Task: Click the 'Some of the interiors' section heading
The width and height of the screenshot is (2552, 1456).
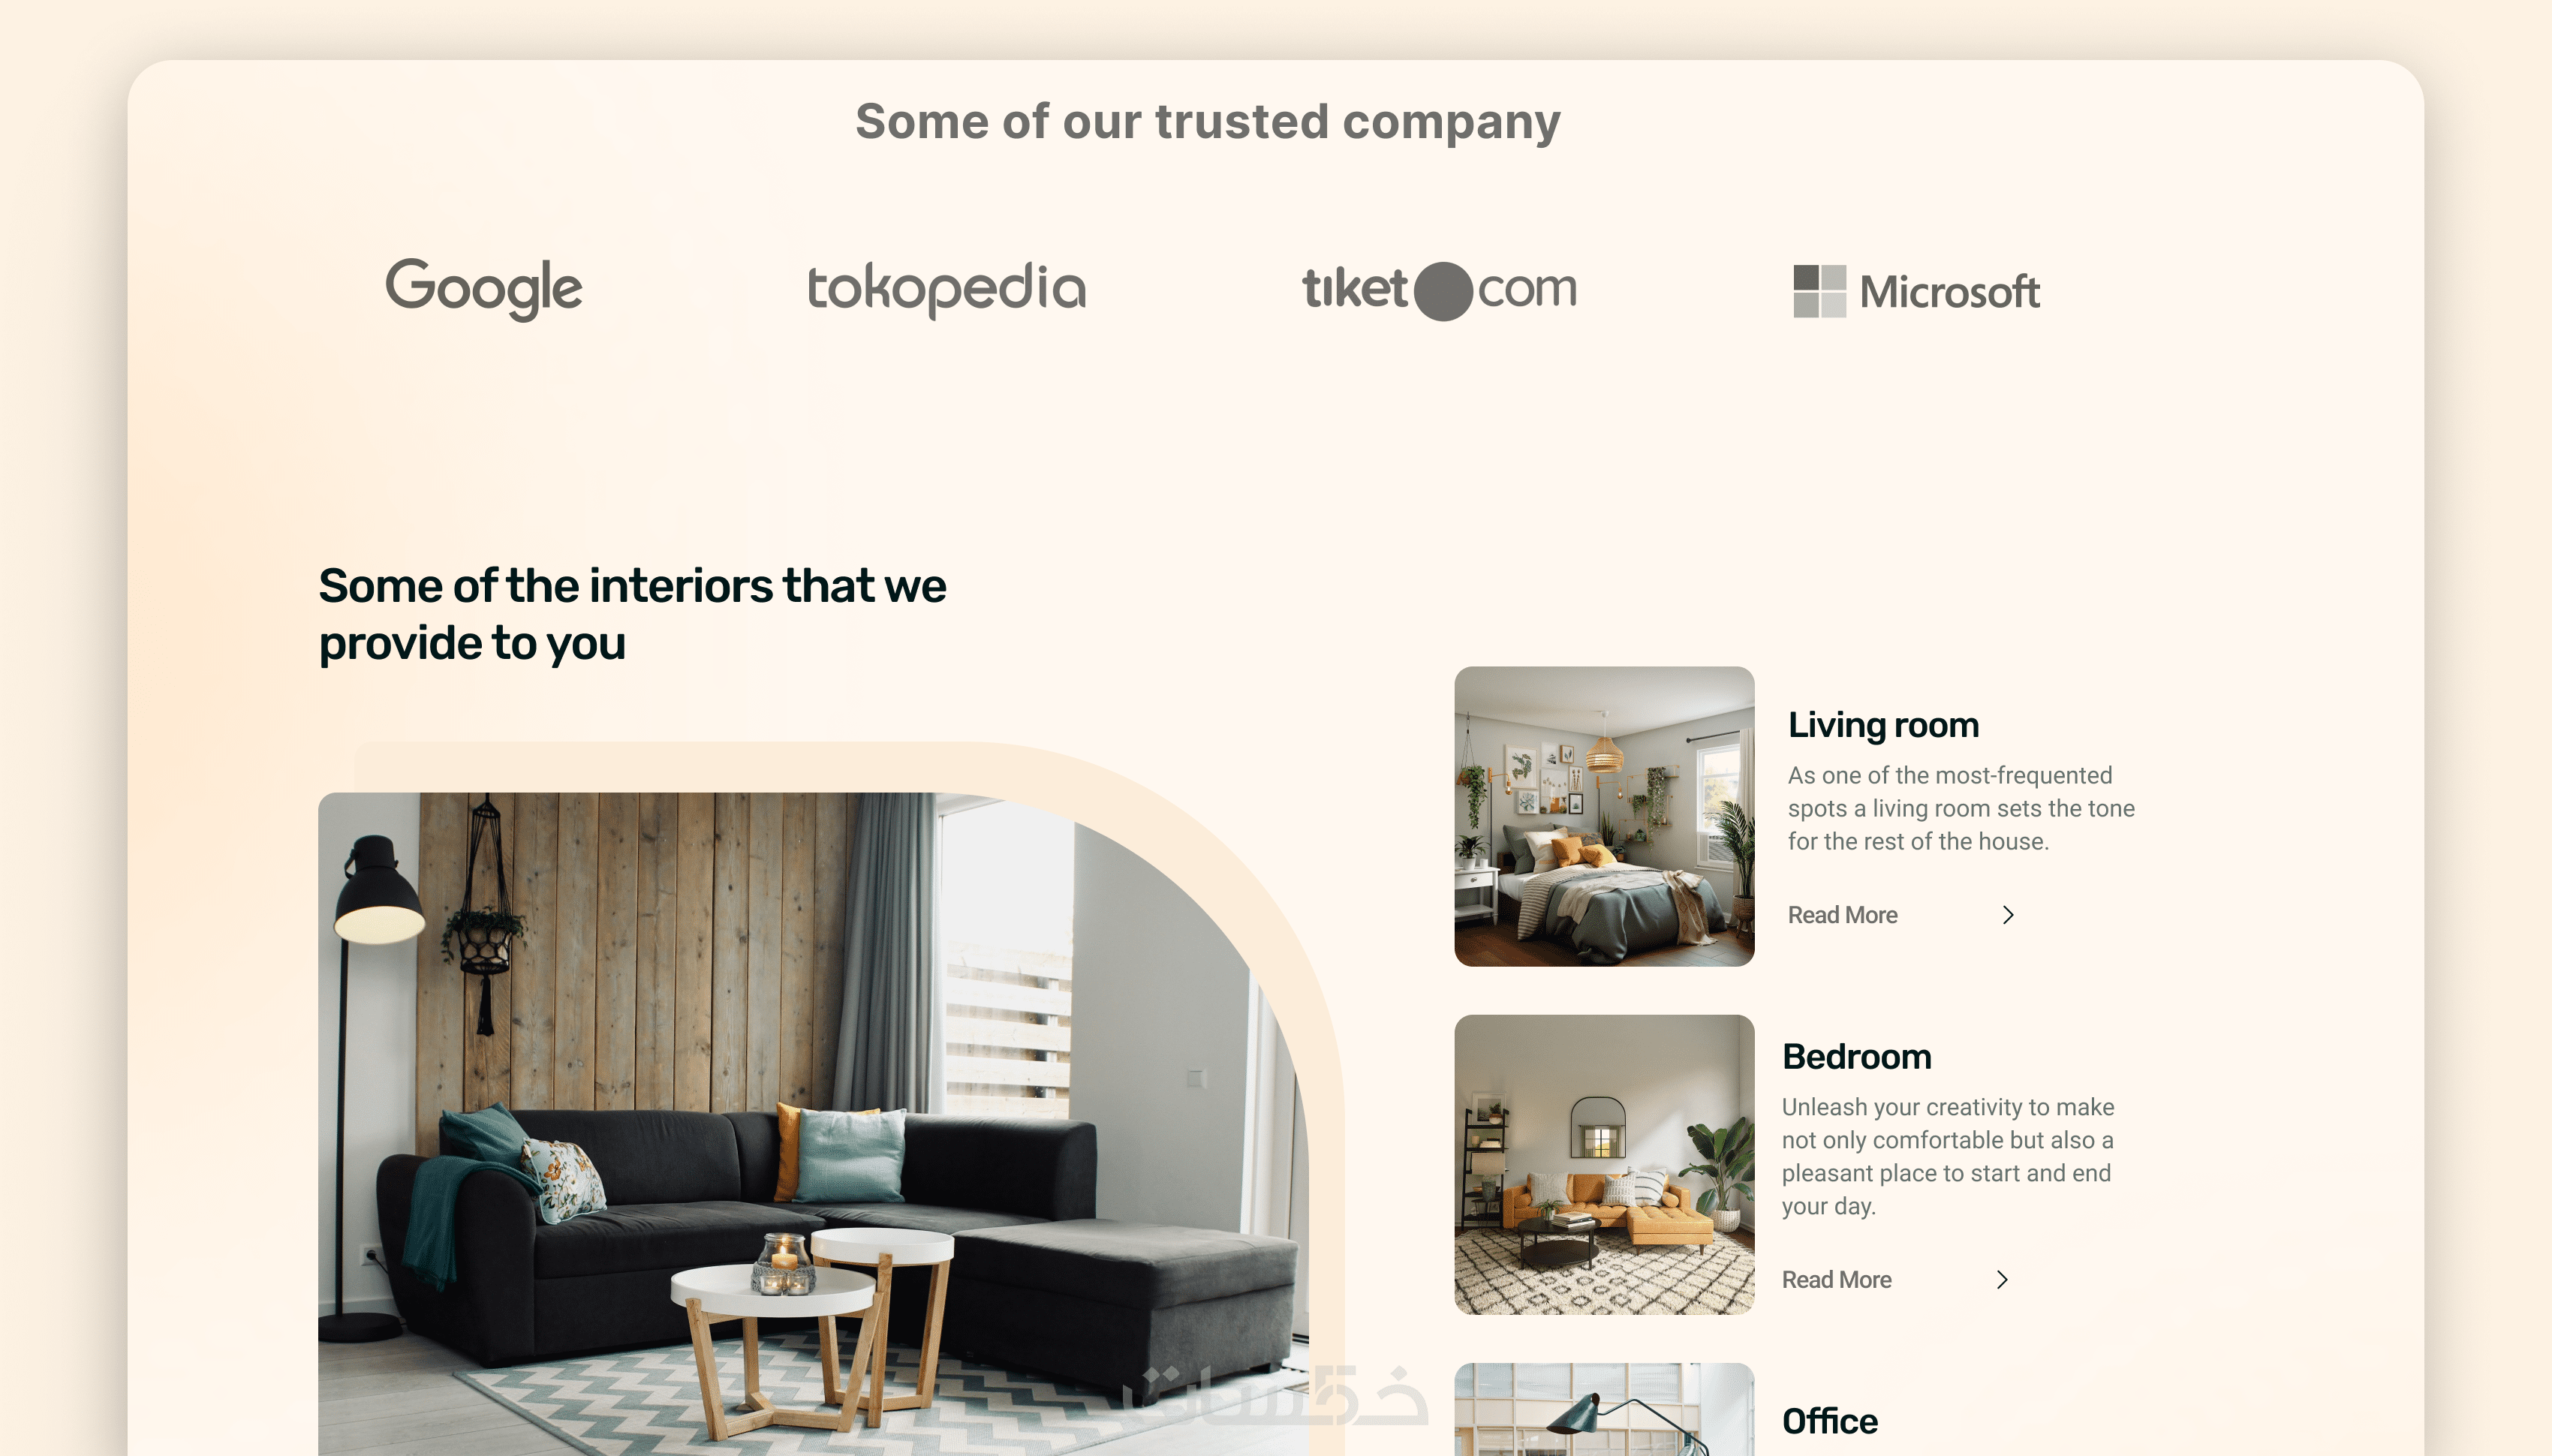Action: point(632,614)
